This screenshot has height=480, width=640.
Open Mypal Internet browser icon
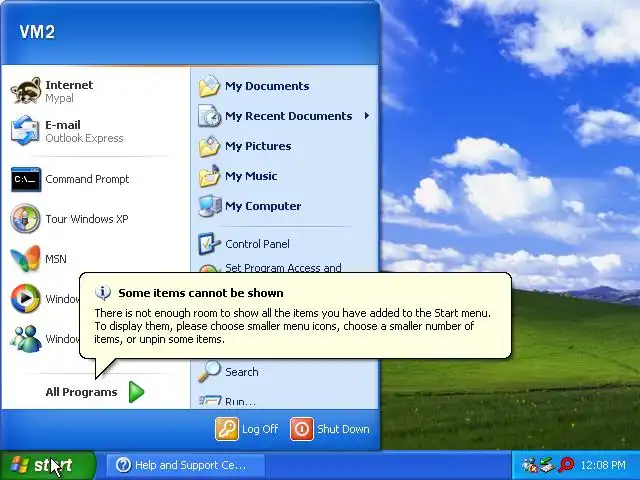tap(26, 91)
